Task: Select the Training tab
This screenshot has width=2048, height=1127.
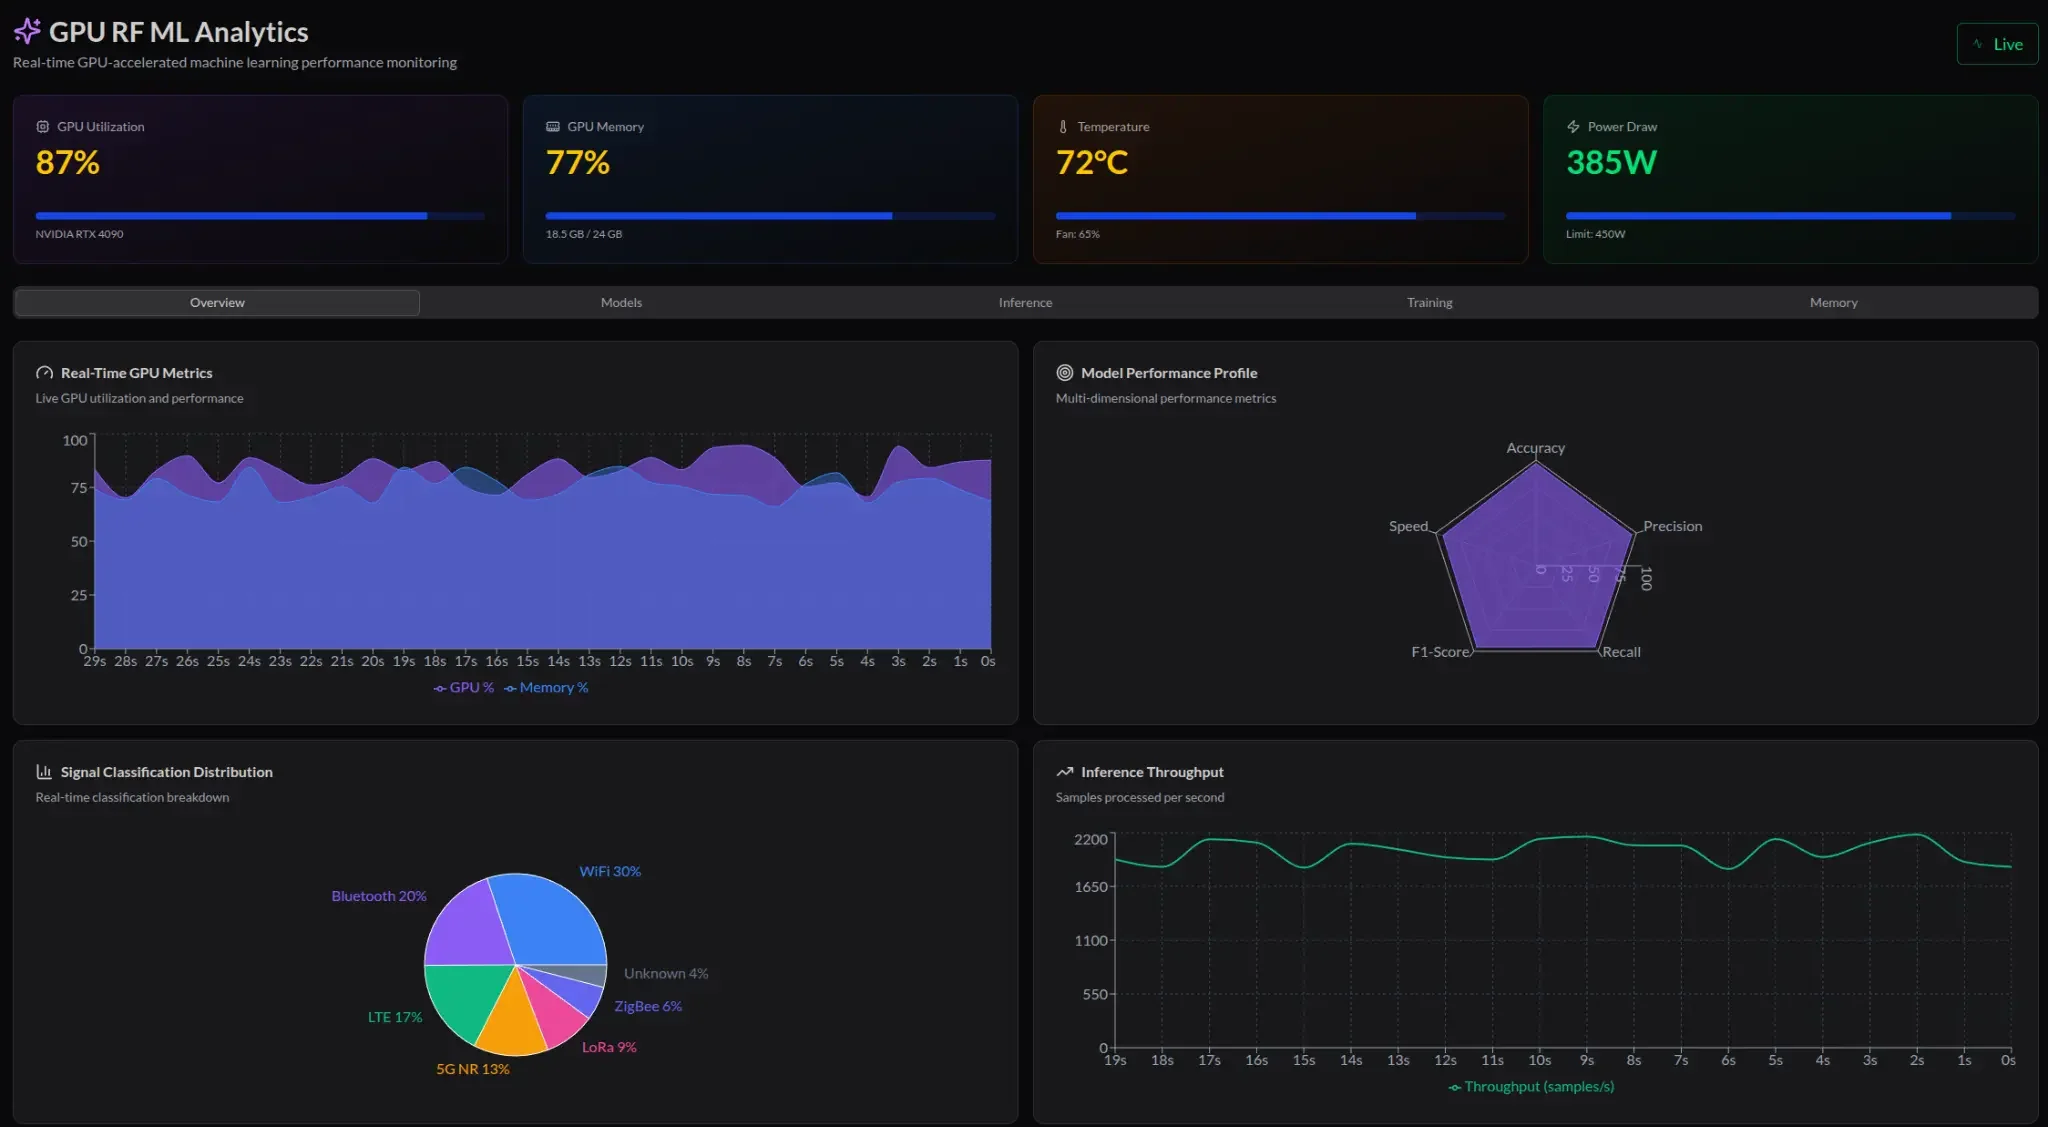Action: point(1429,303)
